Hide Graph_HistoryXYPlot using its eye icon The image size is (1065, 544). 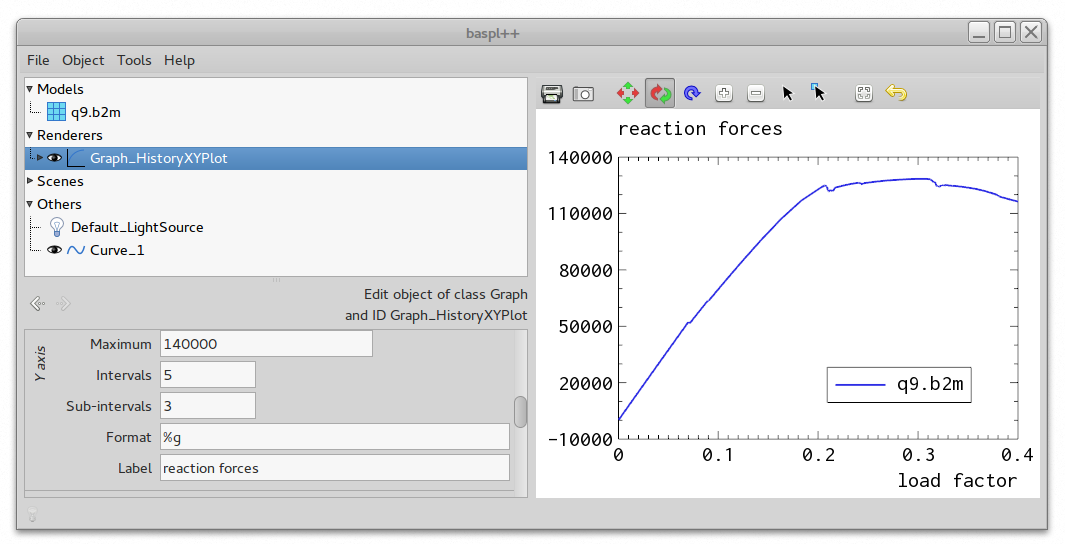point(55,158)
